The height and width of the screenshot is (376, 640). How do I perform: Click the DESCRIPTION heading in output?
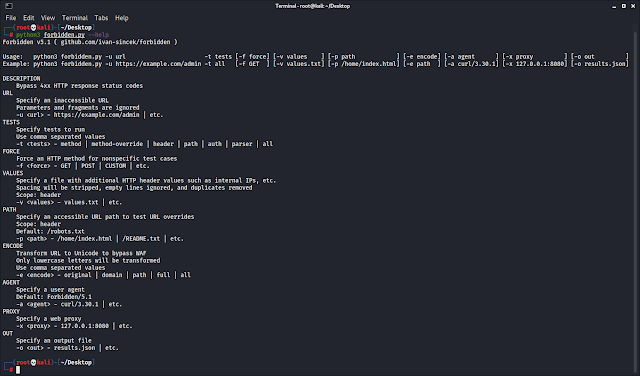[x=21, y=78]
